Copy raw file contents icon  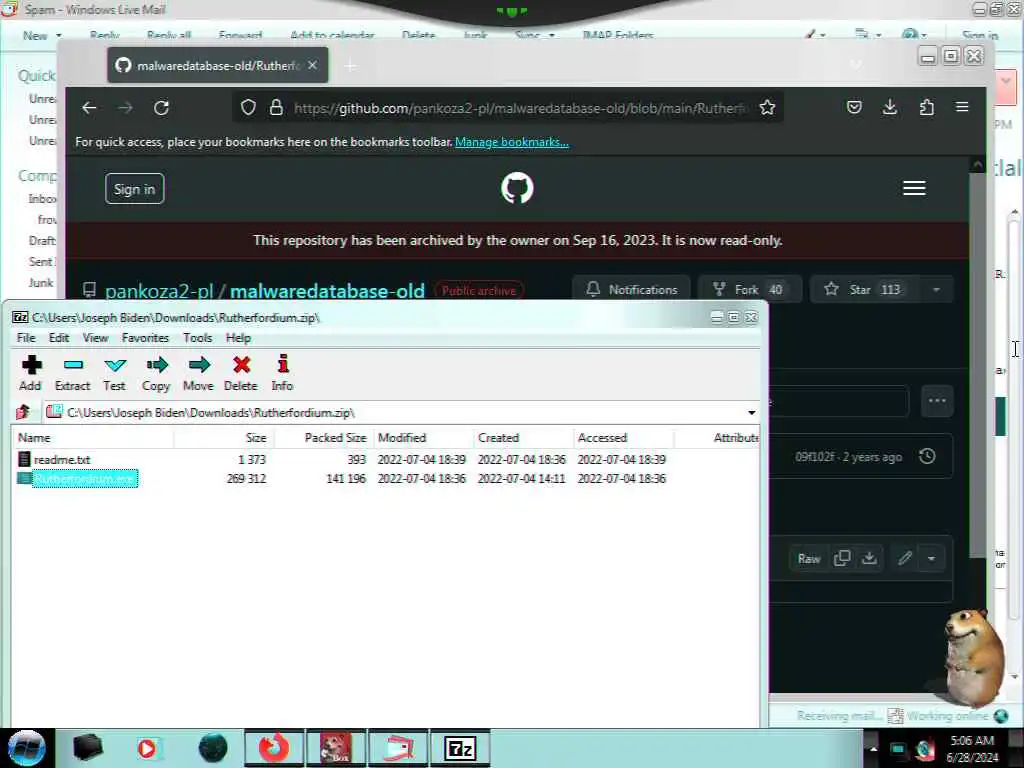click(x=842, y=558)
